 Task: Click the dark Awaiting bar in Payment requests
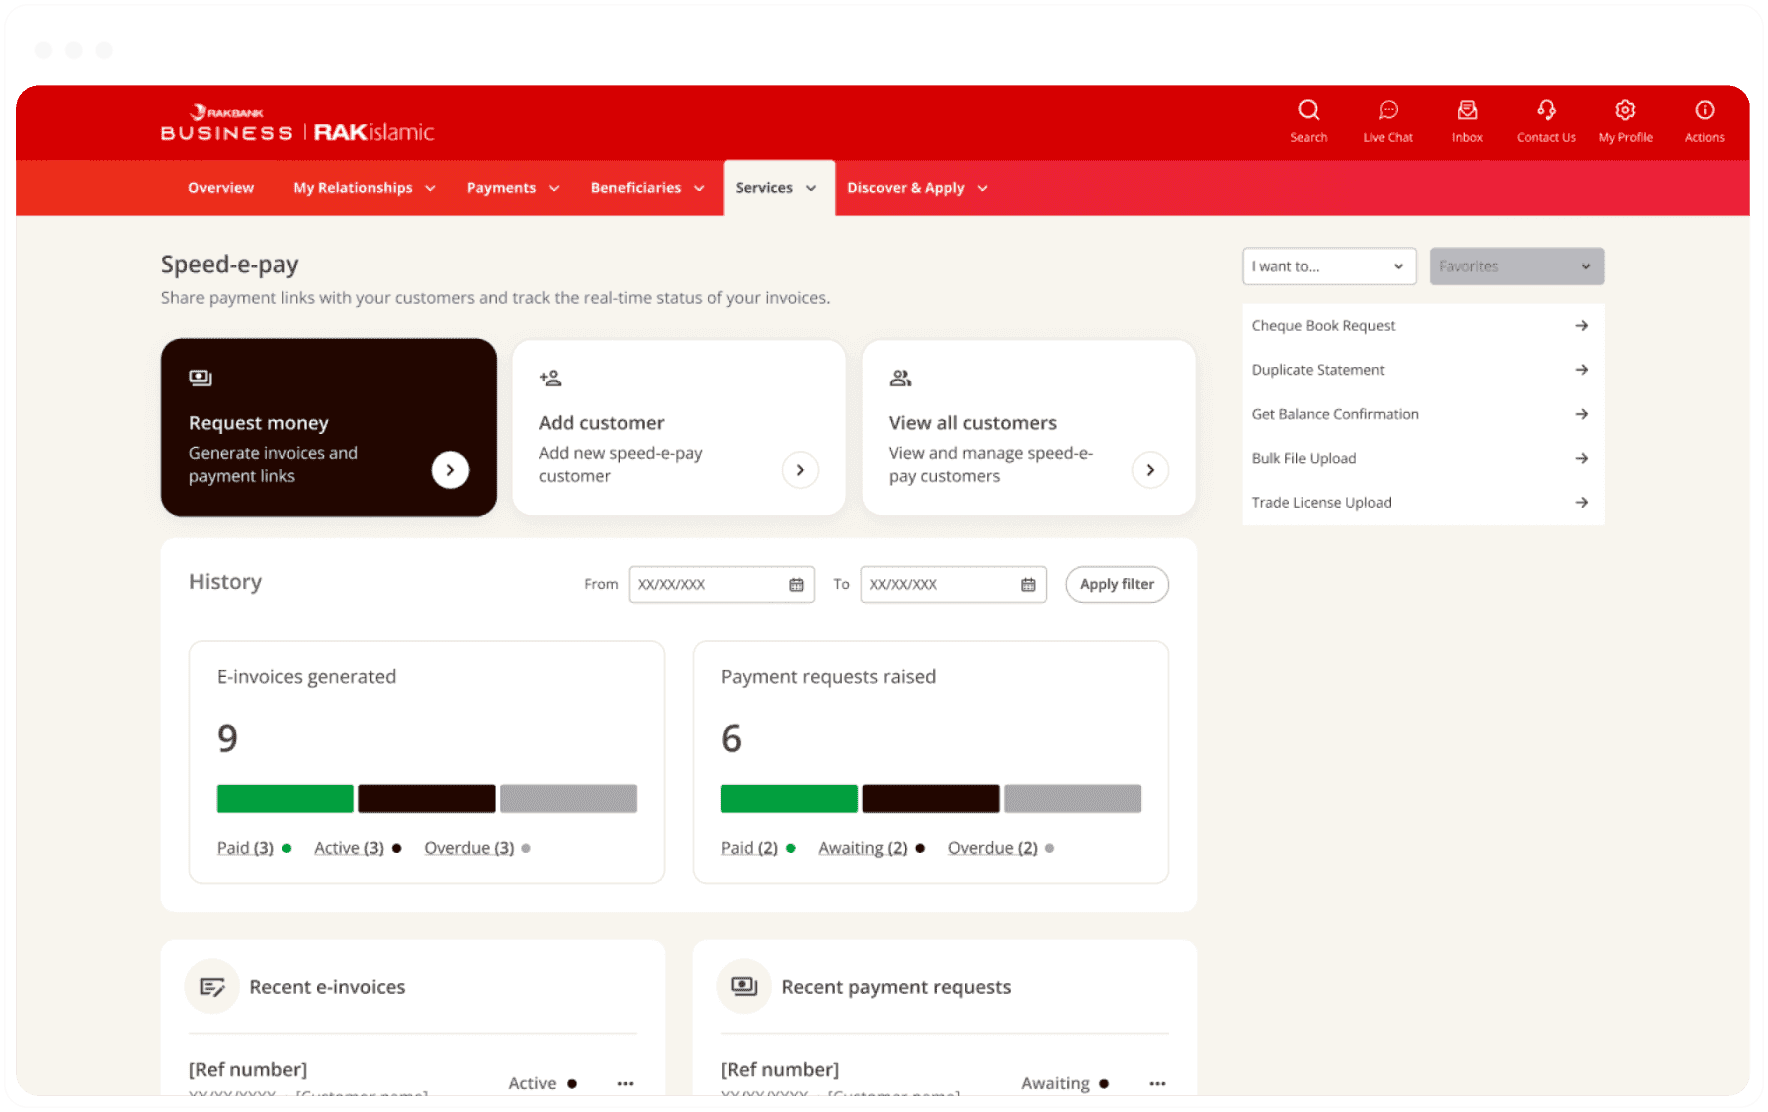click(x=931, y=799)
